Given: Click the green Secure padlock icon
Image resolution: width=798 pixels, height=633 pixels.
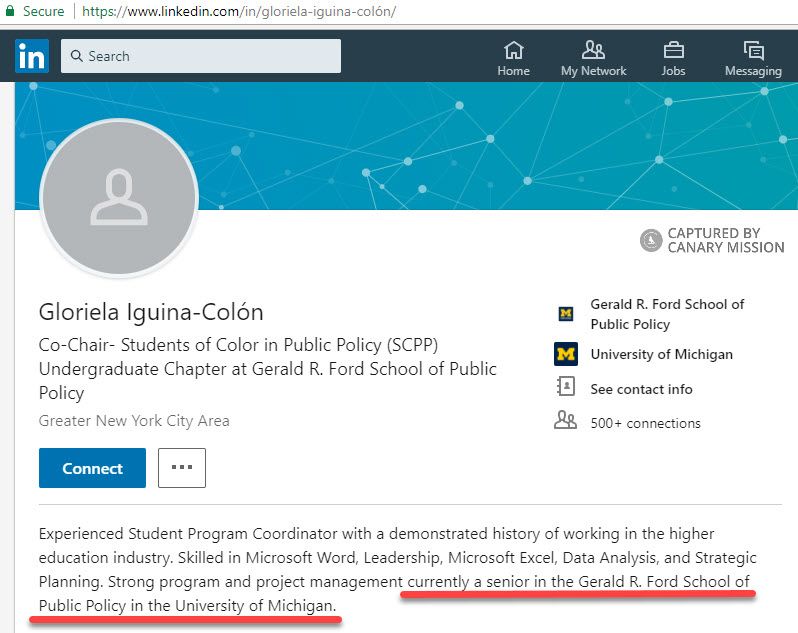Looking at the screenshot, I should (9, 12).
